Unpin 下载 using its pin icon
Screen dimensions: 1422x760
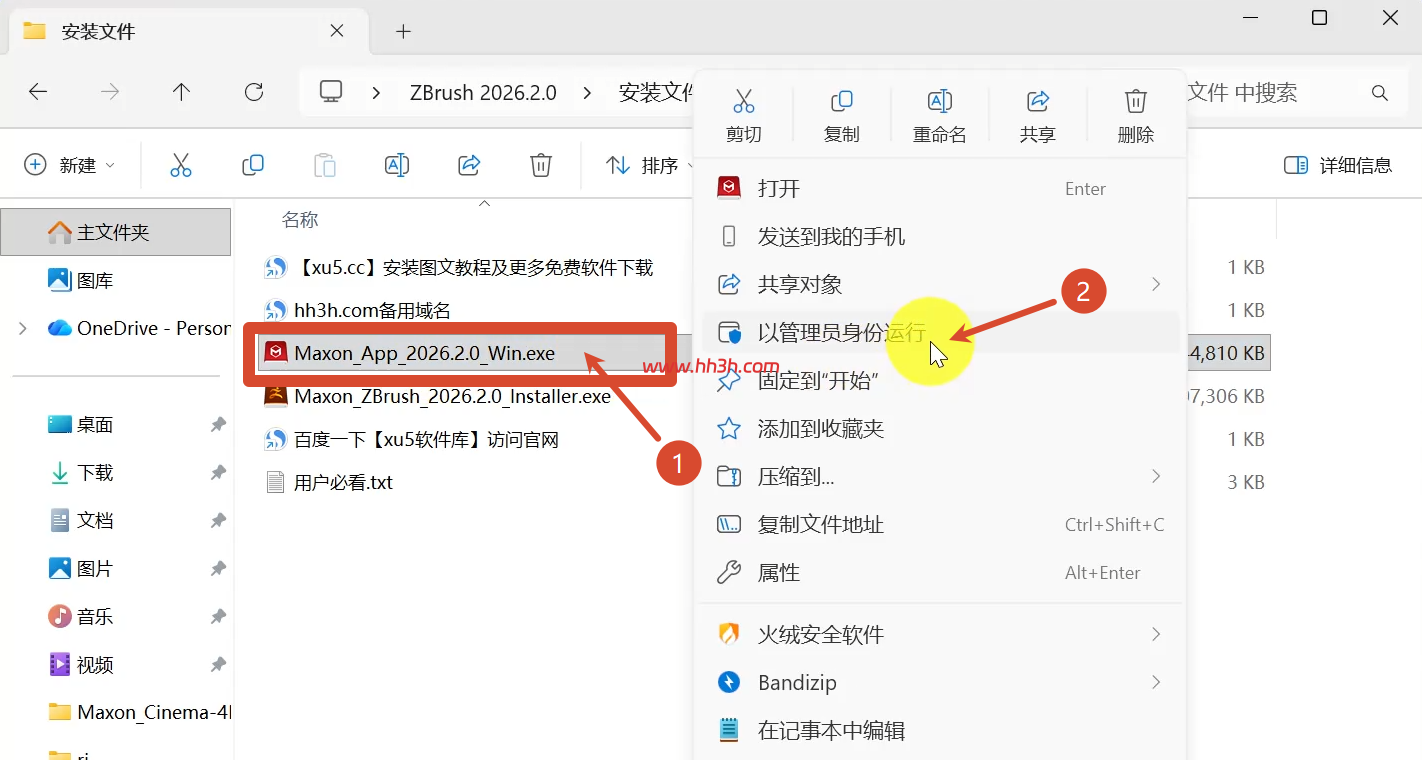(x=218, y=473)
